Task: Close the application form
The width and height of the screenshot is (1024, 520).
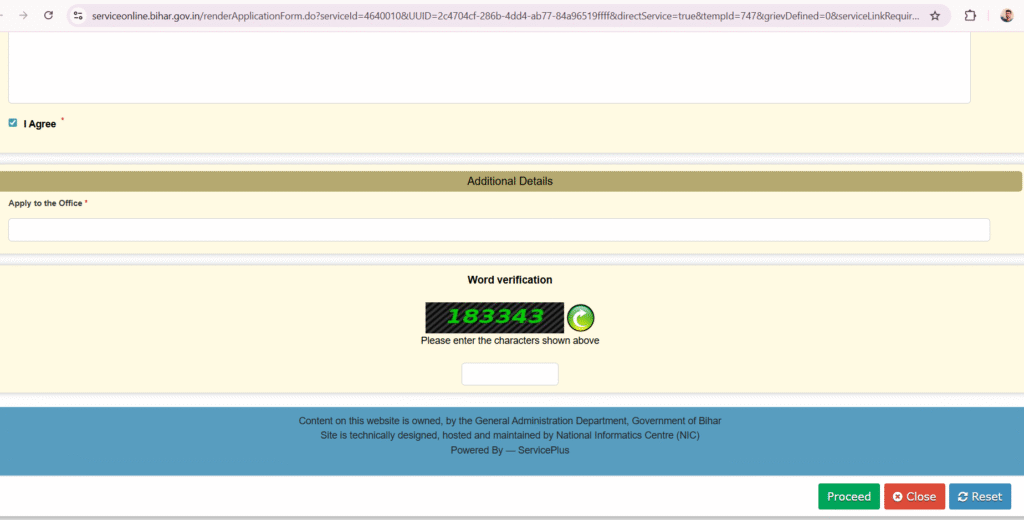Action: (x=914, y=496)
